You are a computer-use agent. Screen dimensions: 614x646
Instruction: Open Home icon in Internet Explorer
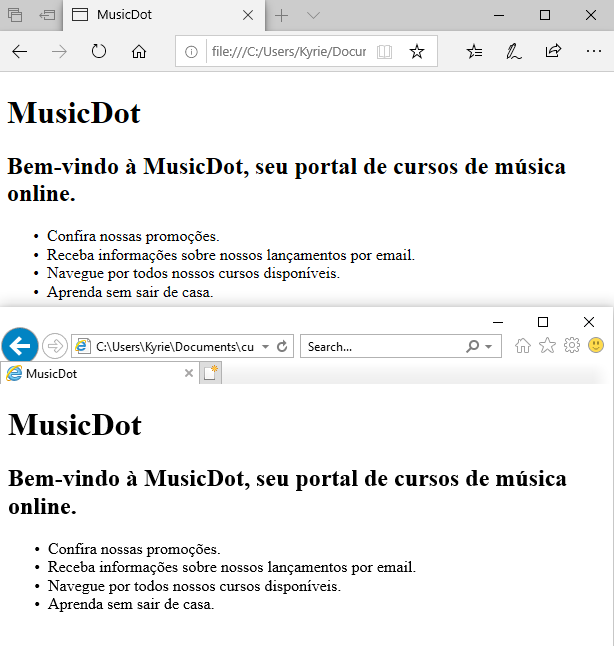(523, 346)
